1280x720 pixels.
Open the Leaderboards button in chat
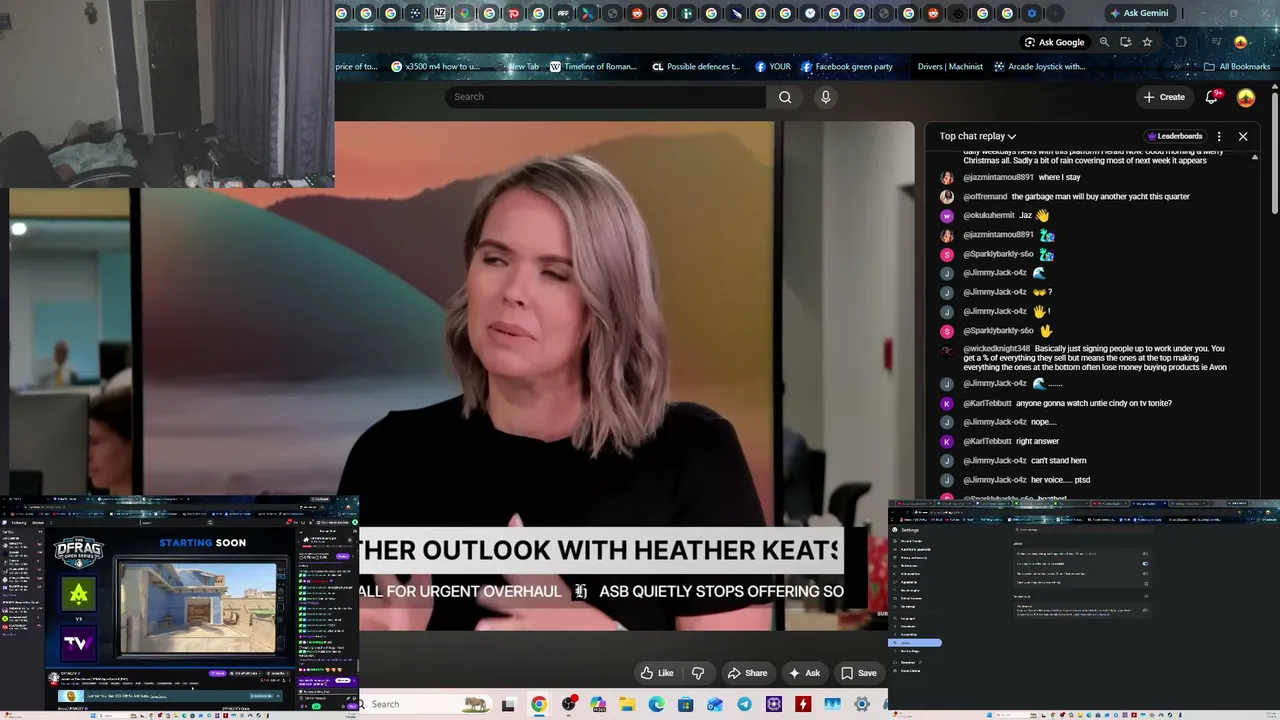click(x=1174, y=136)
